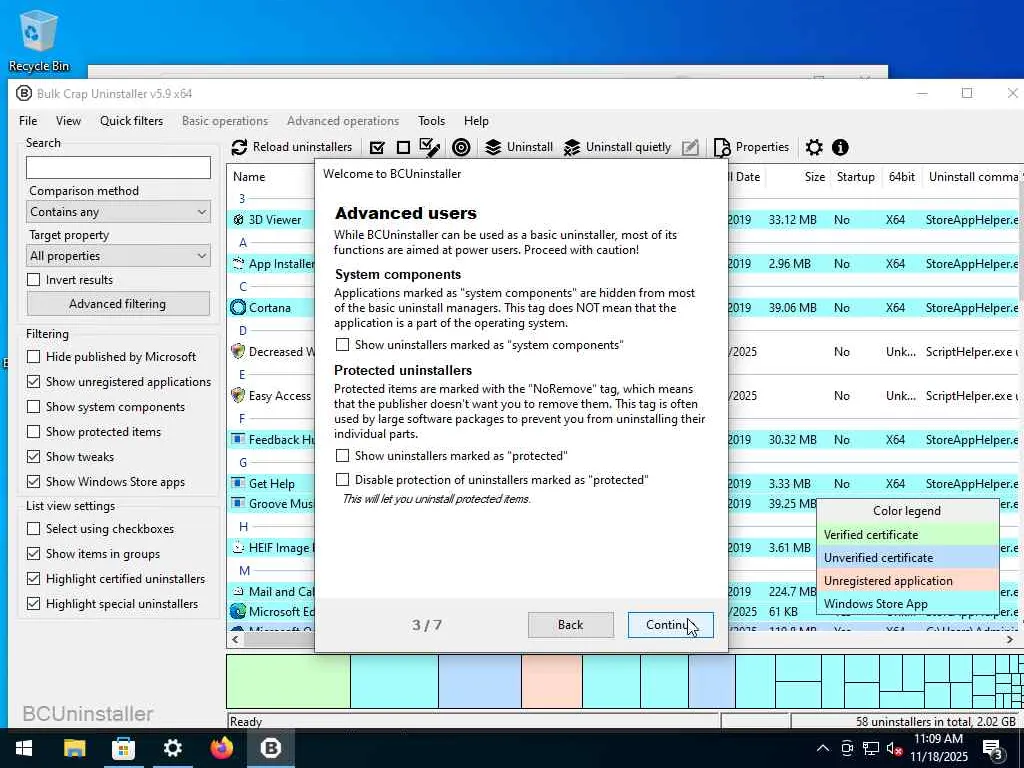1024x768 pixels.
Task: Check Show system components in Filtering
Action: (33, 407)
